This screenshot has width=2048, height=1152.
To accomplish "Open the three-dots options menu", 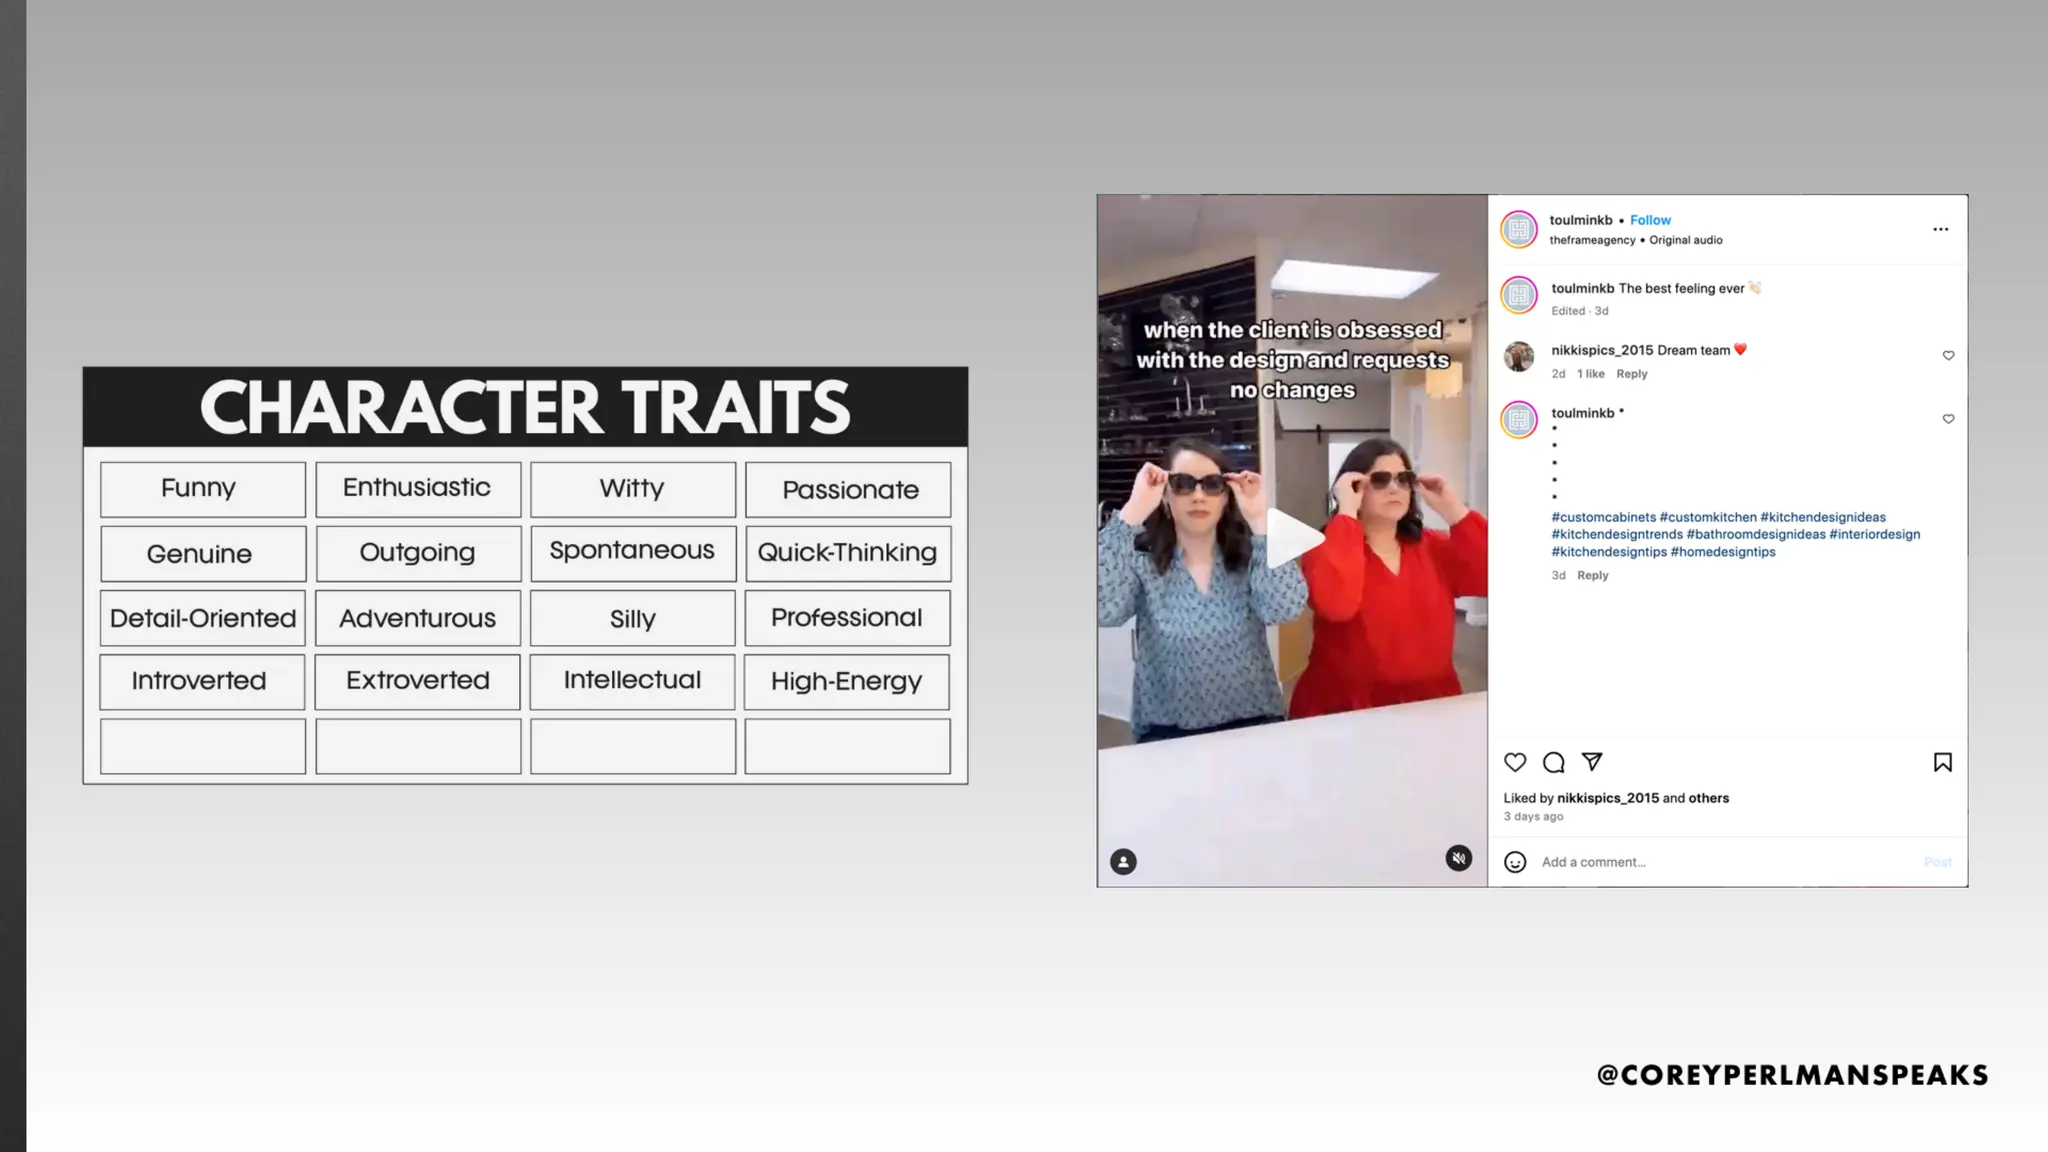I will [1940, 229].
